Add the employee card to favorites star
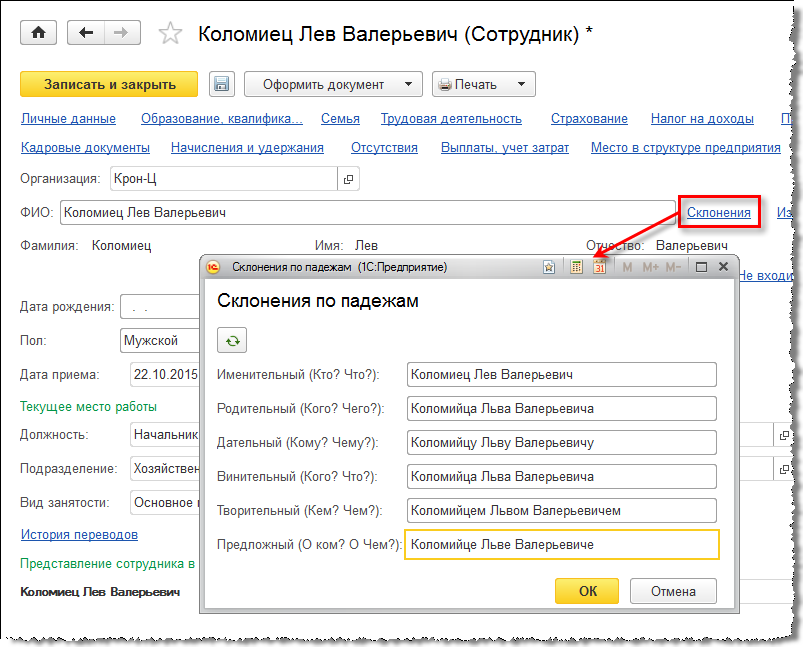This screenshot has width=803, height=647. click(x=171, y=34)
